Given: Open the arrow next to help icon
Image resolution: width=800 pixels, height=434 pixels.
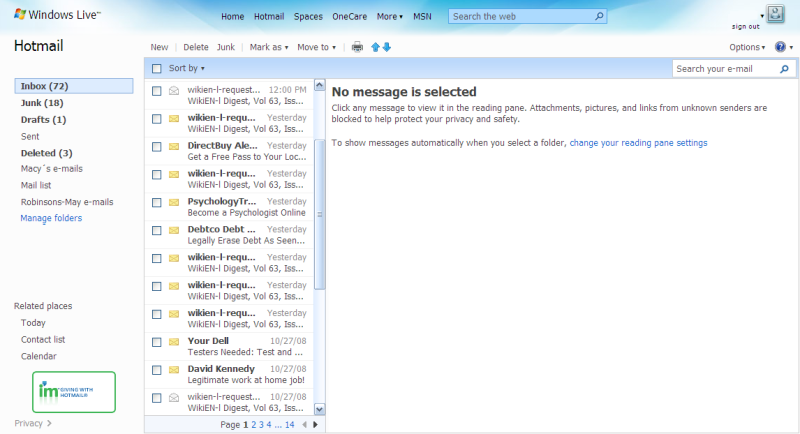Looking at the screenshot, I should pyautogui.click(x=791, y=47).
